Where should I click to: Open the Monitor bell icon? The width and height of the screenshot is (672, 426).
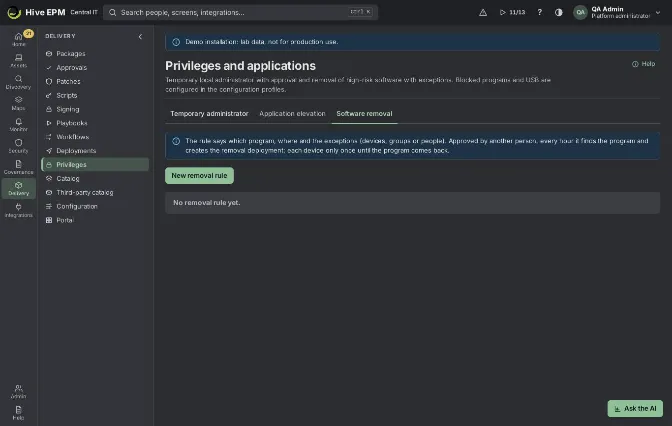18,124
